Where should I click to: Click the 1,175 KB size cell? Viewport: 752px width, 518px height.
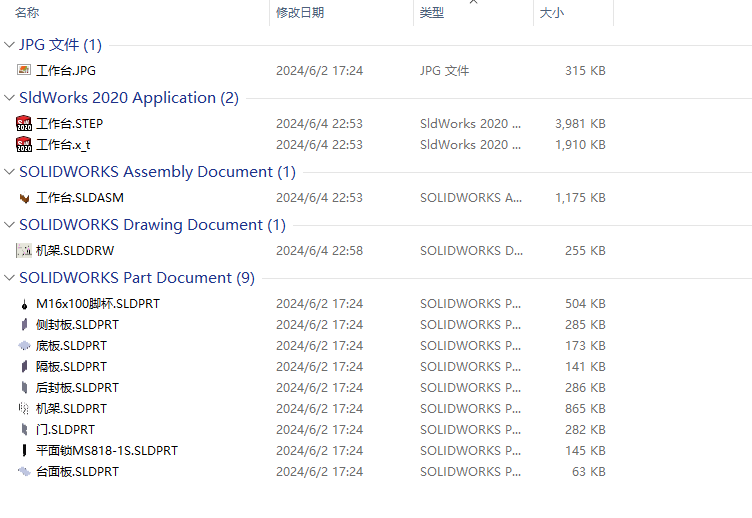[580, 198]
